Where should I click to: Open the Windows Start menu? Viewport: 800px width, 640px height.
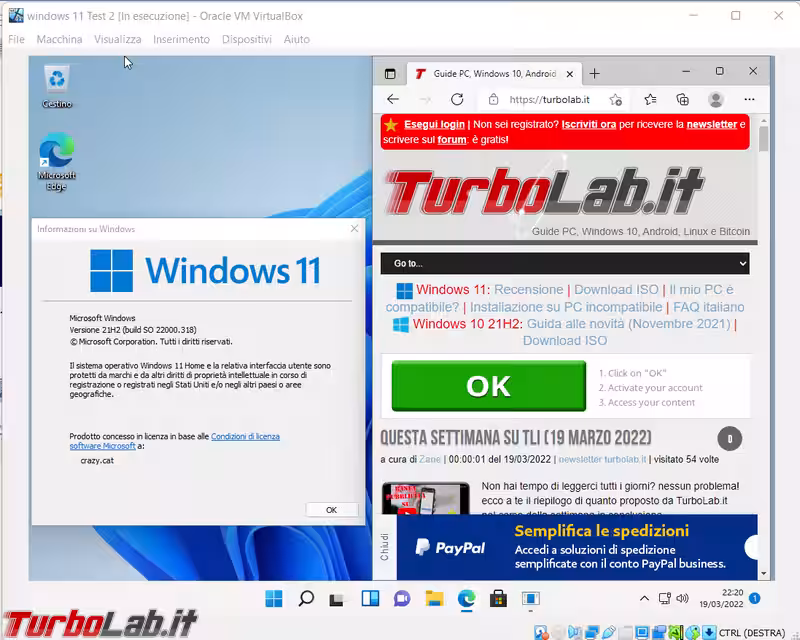274,599
